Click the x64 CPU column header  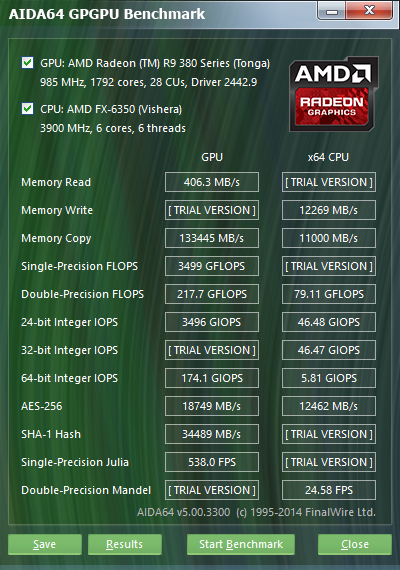(x=328, y=157)
